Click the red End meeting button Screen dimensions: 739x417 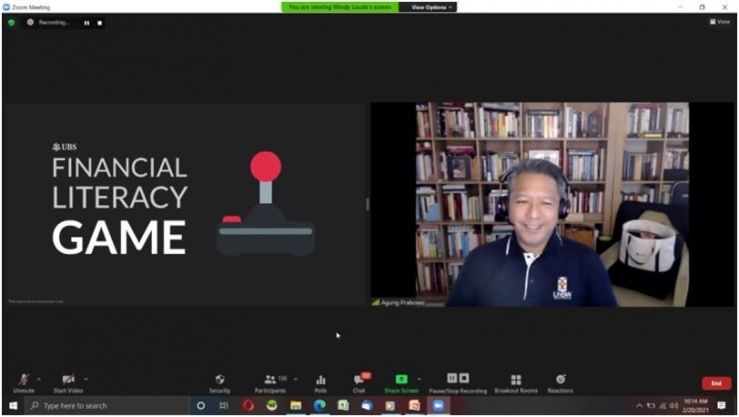point(716,383)
